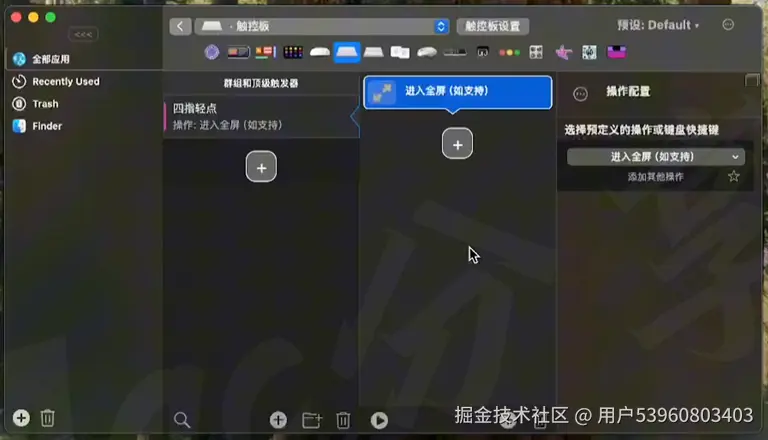The image size is (768, 440).
Task: Select the normal mouse trigger icon
Action: [427, 52]
